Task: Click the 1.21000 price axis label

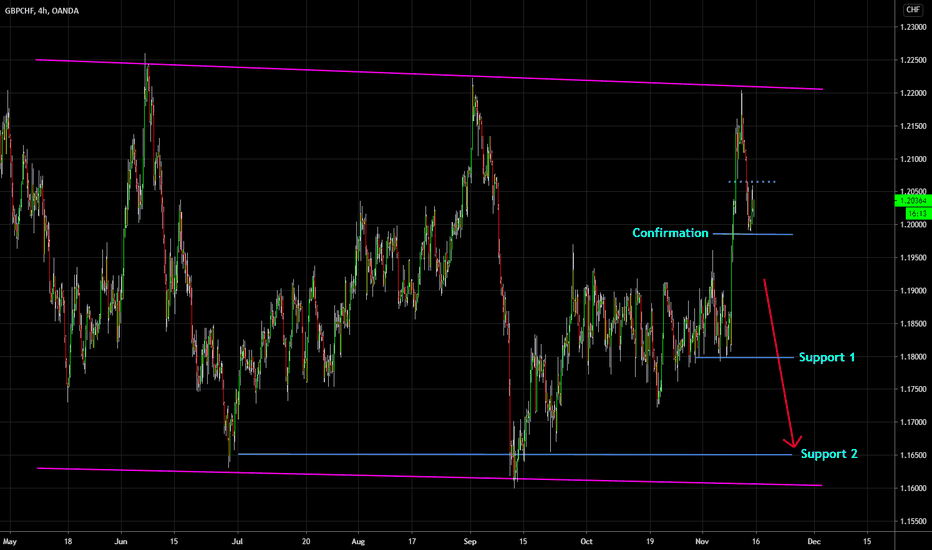Action: click(x=913, y=159)
